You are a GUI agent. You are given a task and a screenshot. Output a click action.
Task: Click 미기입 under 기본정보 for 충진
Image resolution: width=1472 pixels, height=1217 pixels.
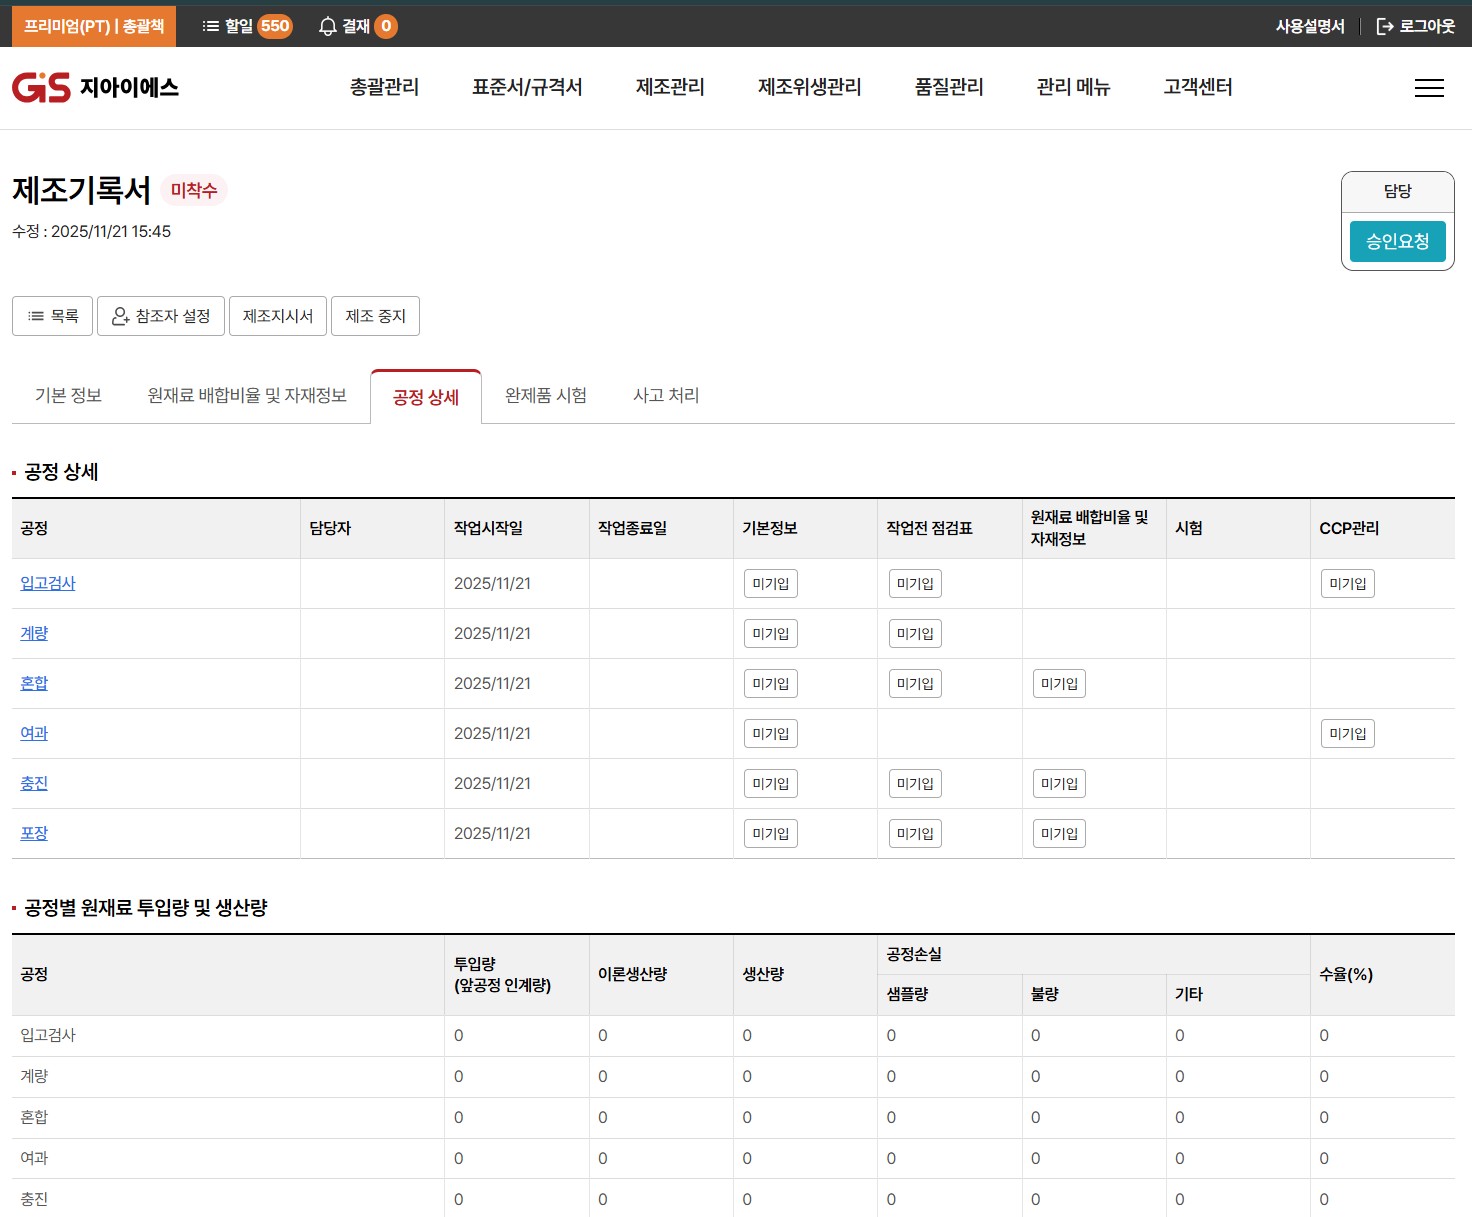771,784
